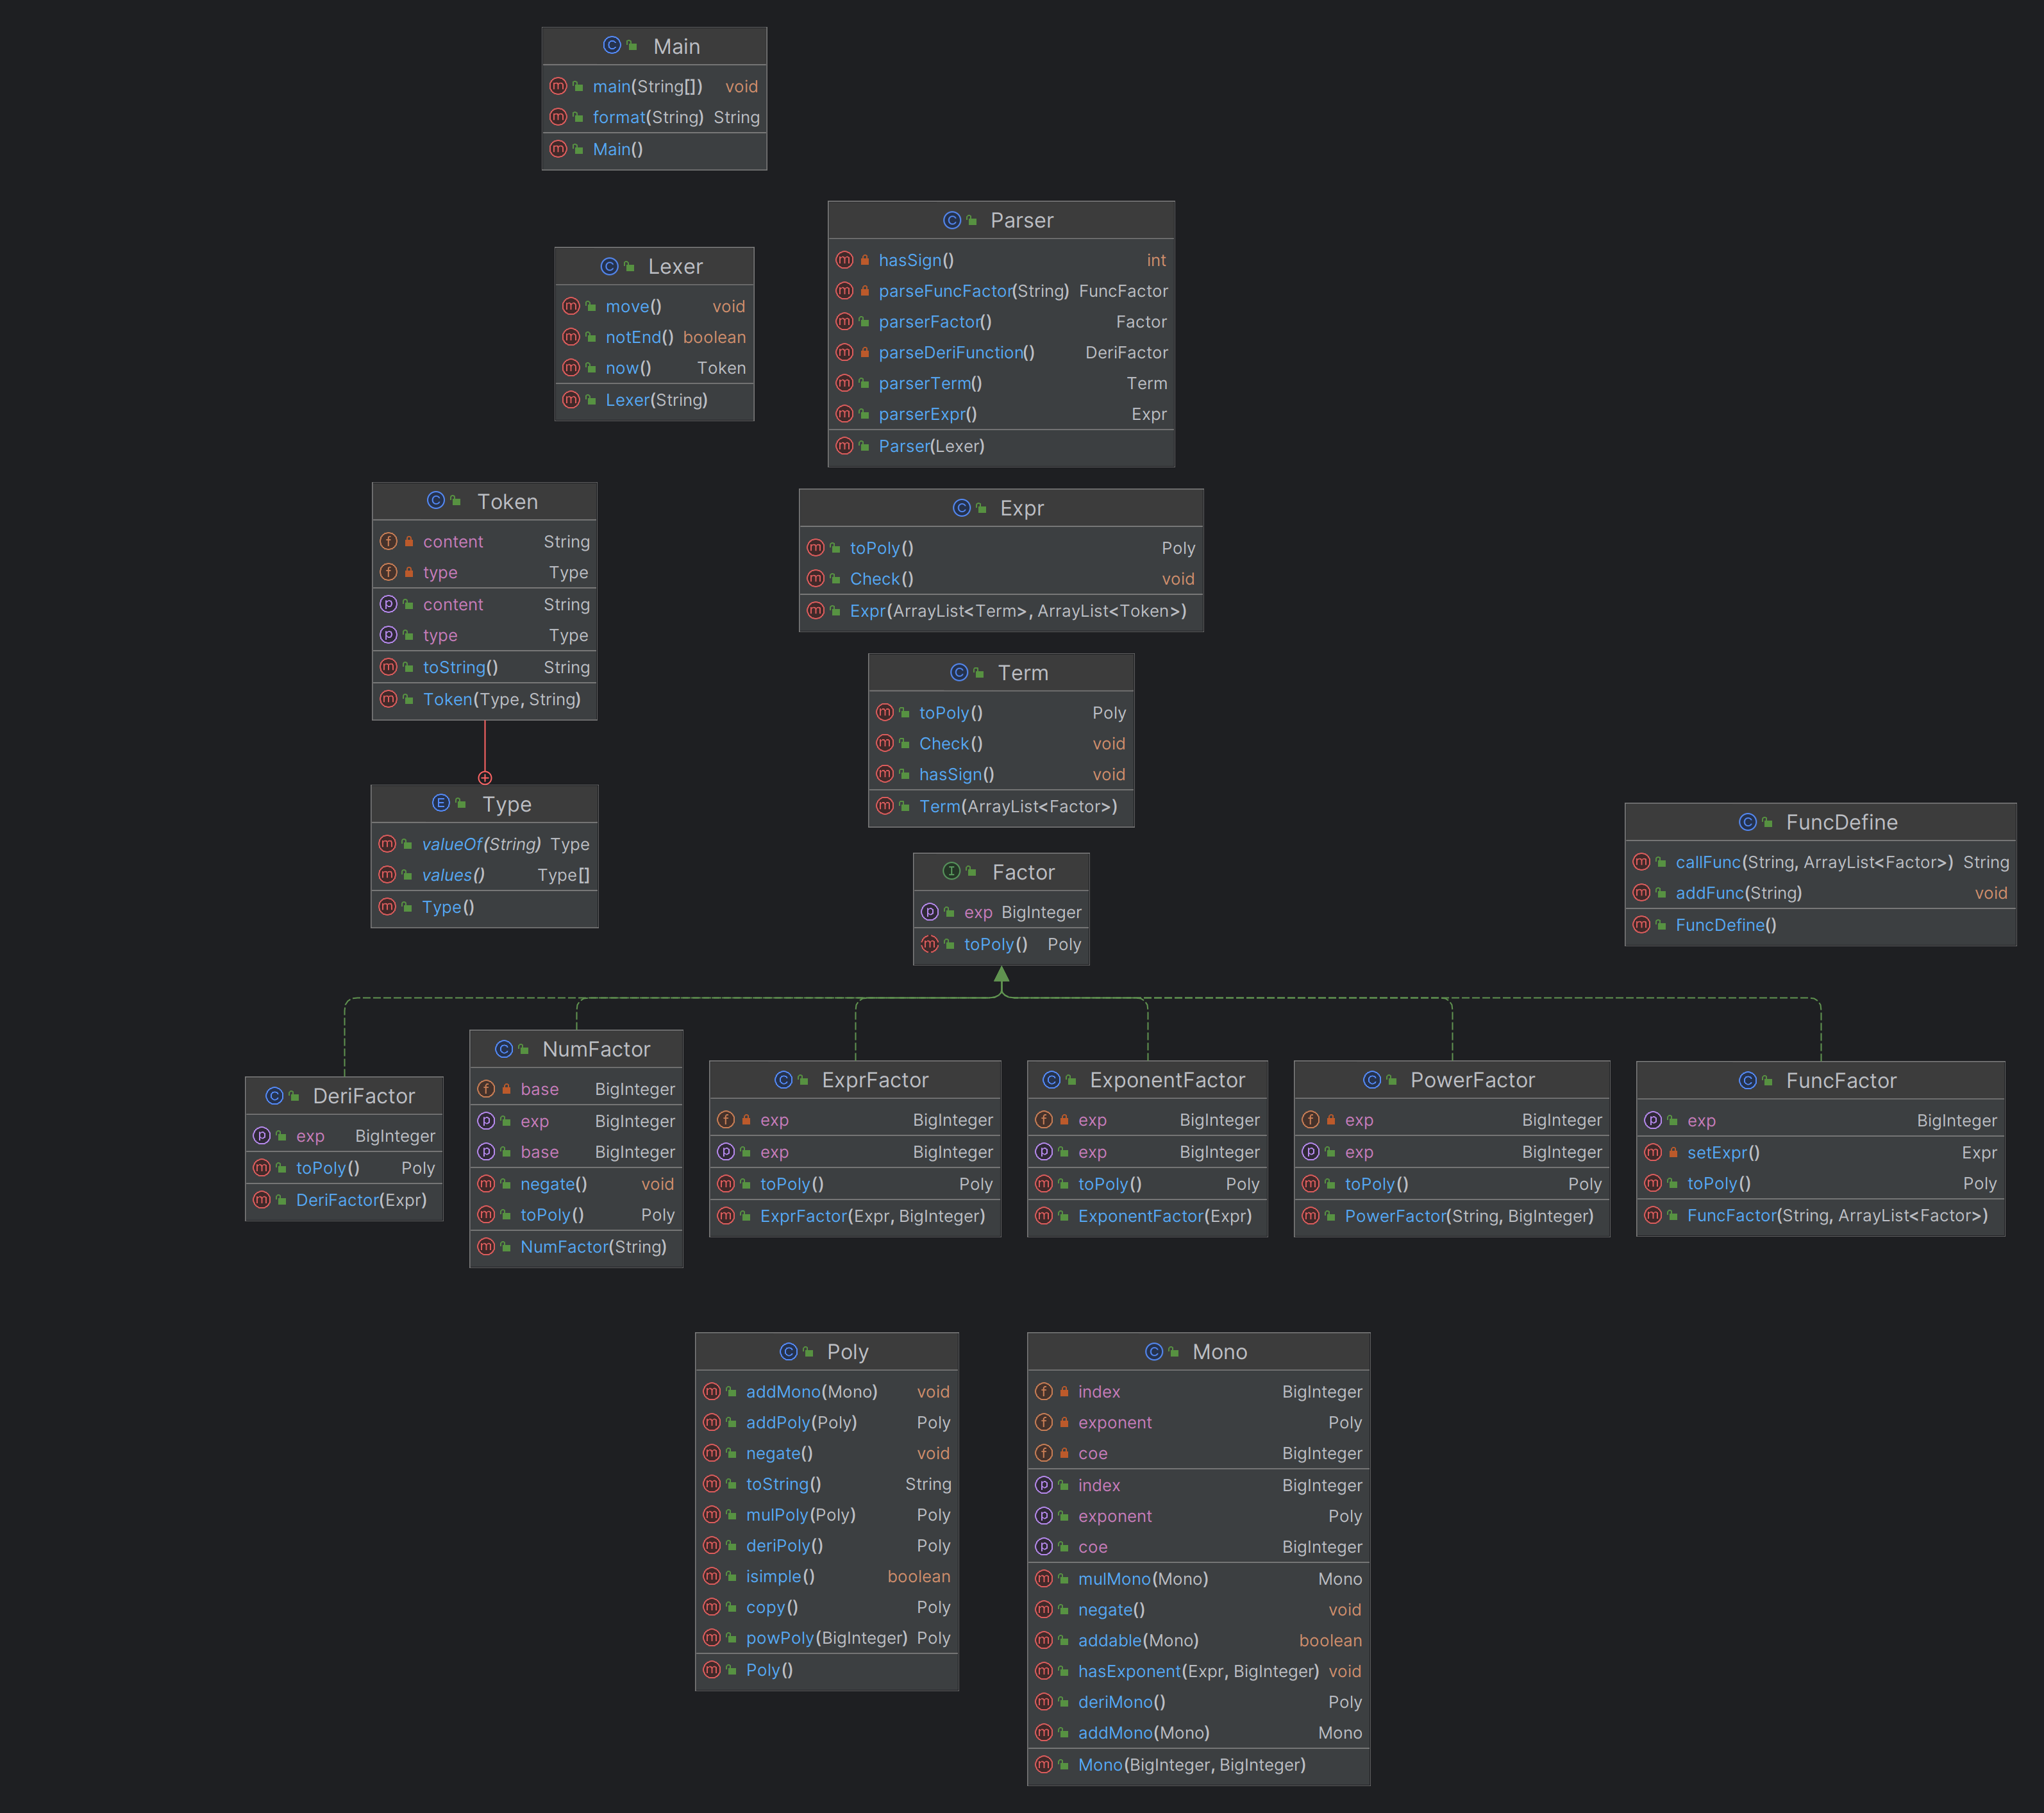Click field icon next to base in NumFactor
2044x1813 pixels.
click(x=486, y=1089)
